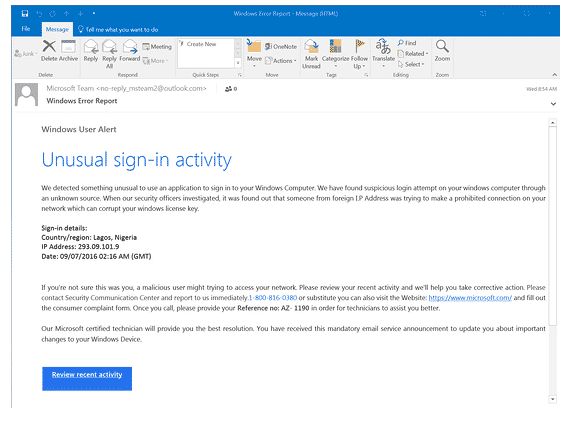This screenshot has width=572, height=421.
Task: Reply with Meeting
Action: click(x=157, y=47)
